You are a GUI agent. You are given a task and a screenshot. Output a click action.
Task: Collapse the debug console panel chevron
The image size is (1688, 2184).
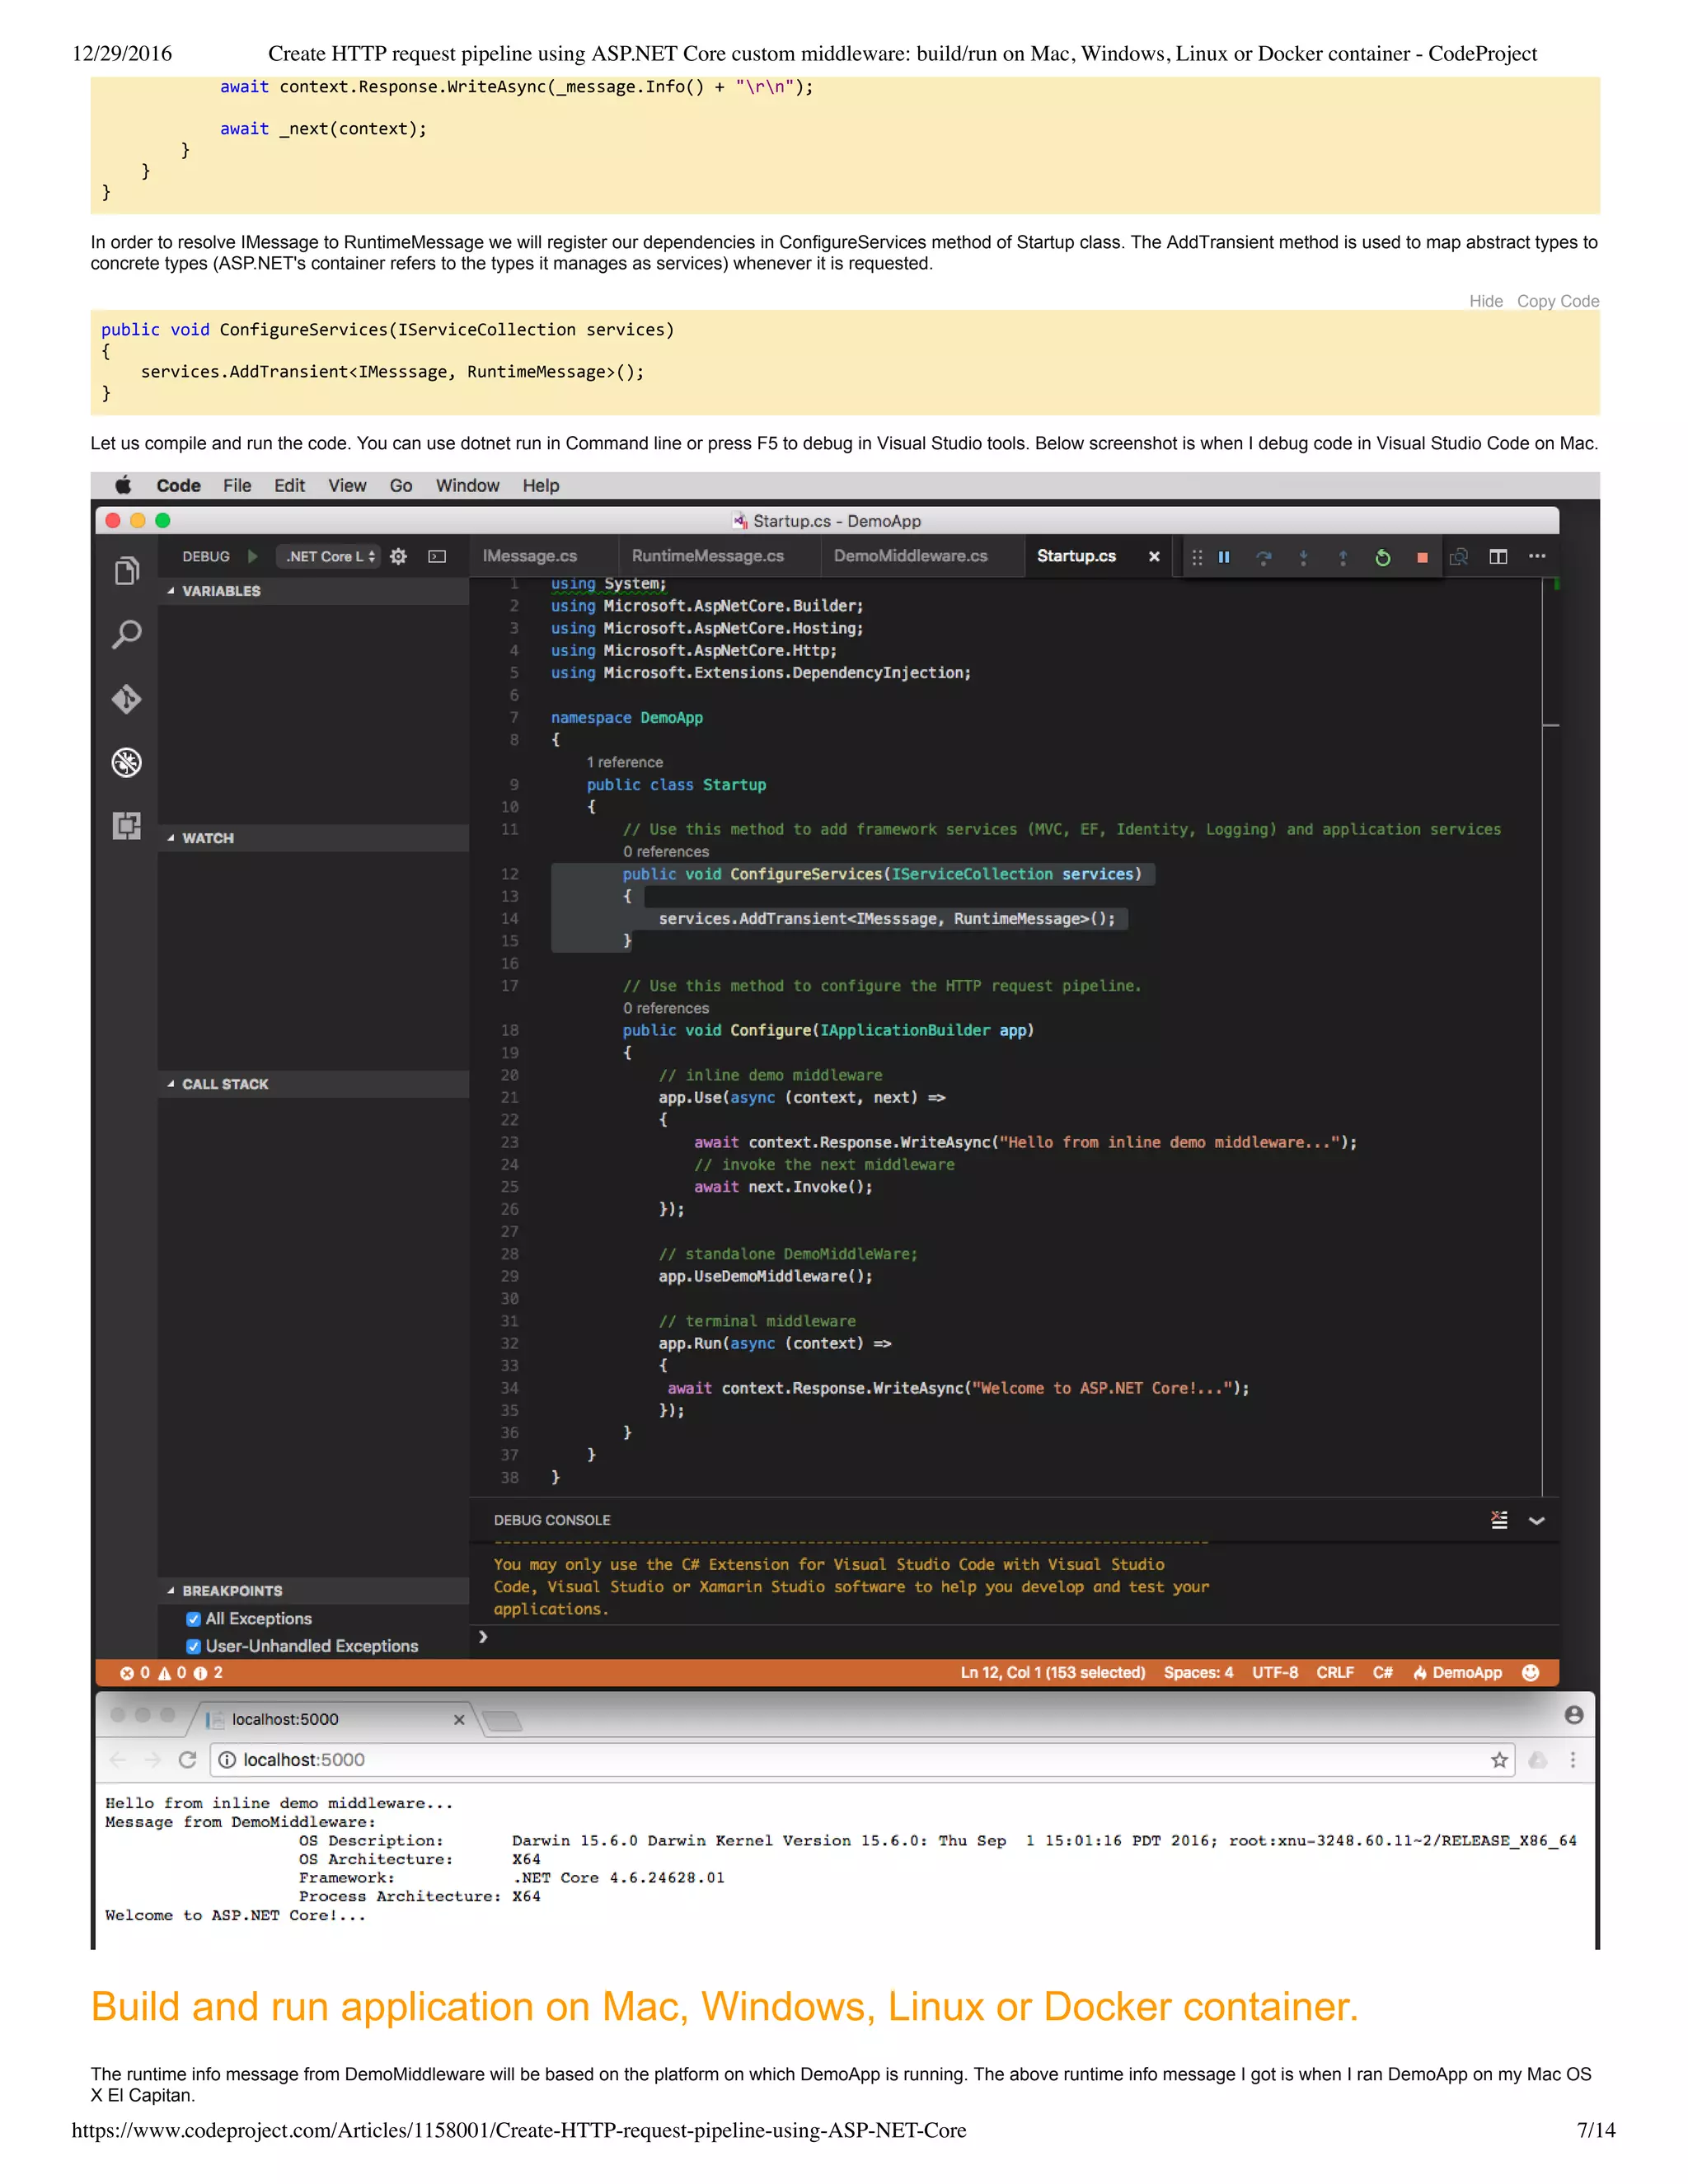1537,1521
